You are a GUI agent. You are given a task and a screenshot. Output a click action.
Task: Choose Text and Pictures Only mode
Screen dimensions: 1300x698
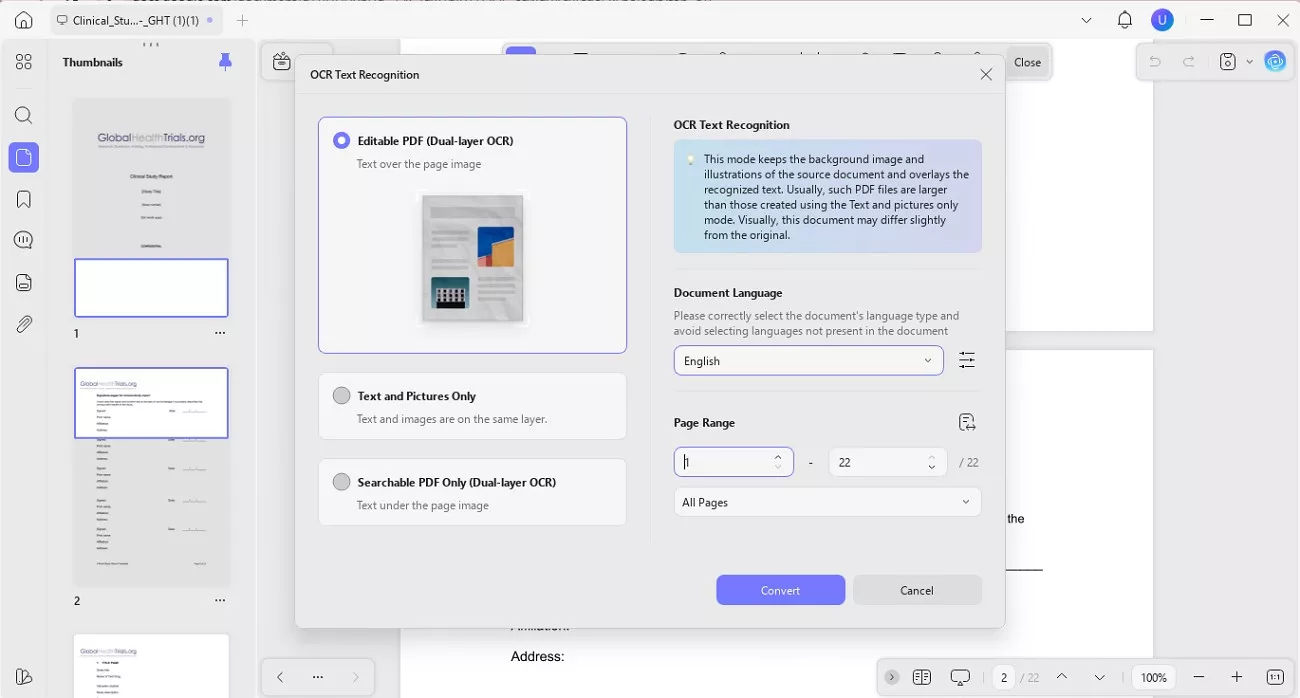pos(341,395)
